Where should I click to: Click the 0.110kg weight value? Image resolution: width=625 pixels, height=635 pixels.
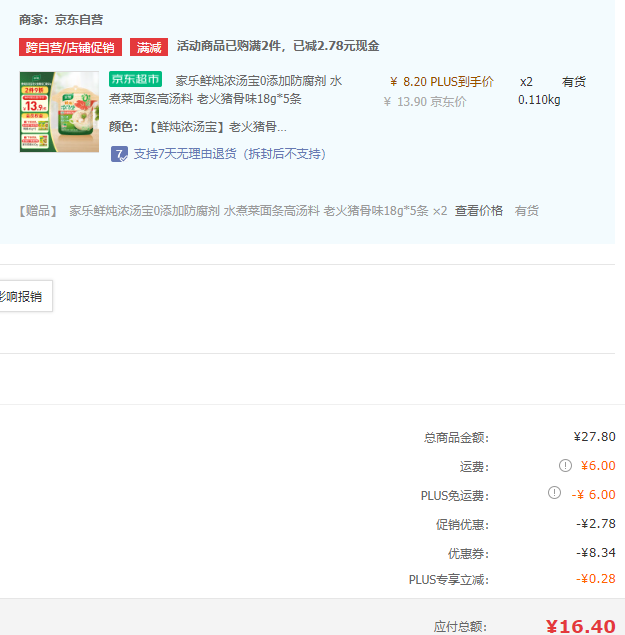pyautogui.click(x=539, y=100)
